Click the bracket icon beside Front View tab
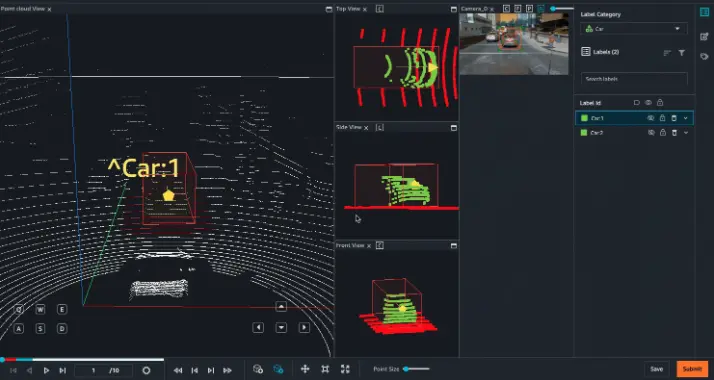 380,246
